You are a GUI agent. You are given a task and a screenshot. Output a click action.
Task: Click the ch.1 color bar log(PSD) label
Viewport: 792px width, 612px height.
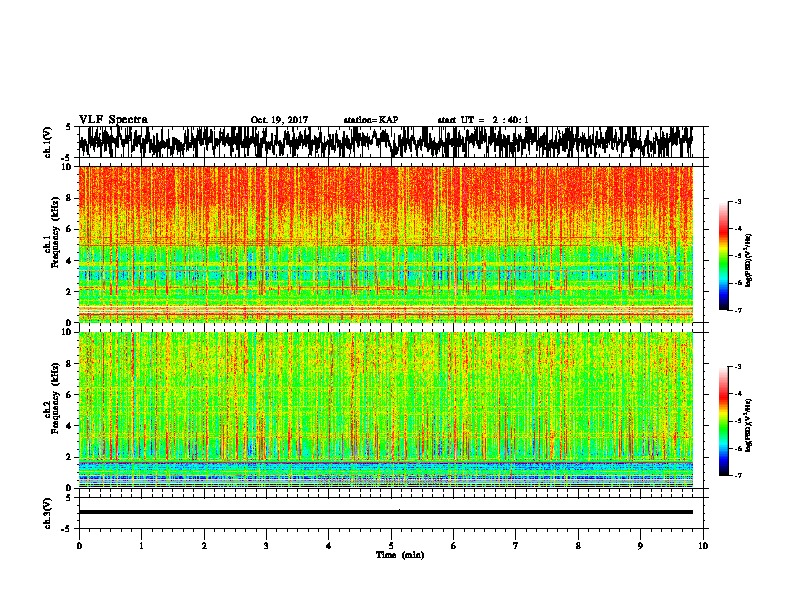[x=749, y=261]
